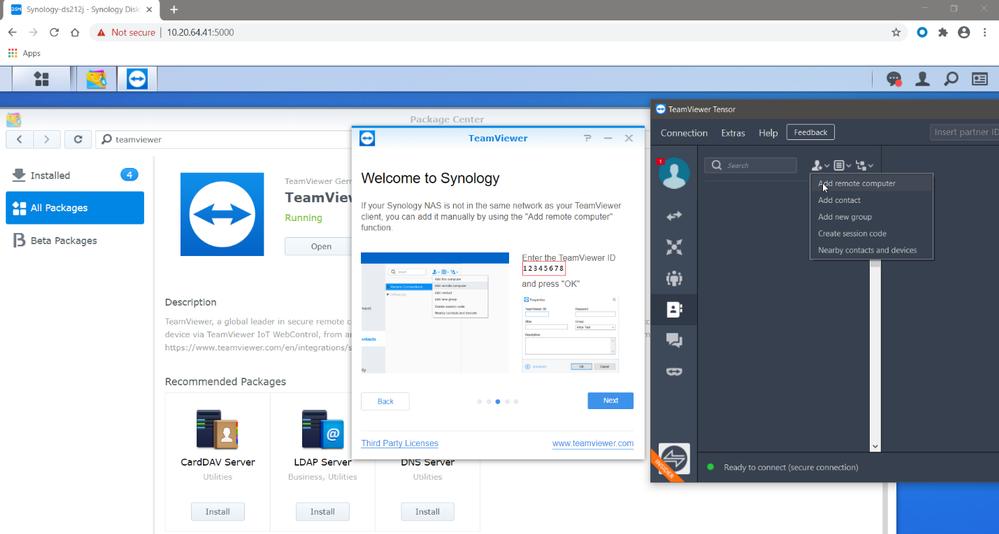
Task: Click browser home button
Action: [75, 32]
